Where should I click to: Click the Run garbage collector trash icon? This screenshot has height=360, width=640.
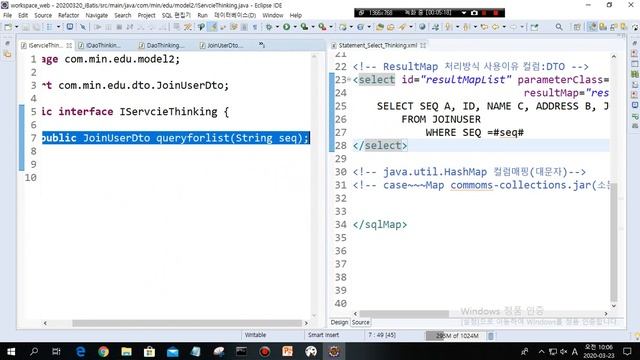(491, 336)
